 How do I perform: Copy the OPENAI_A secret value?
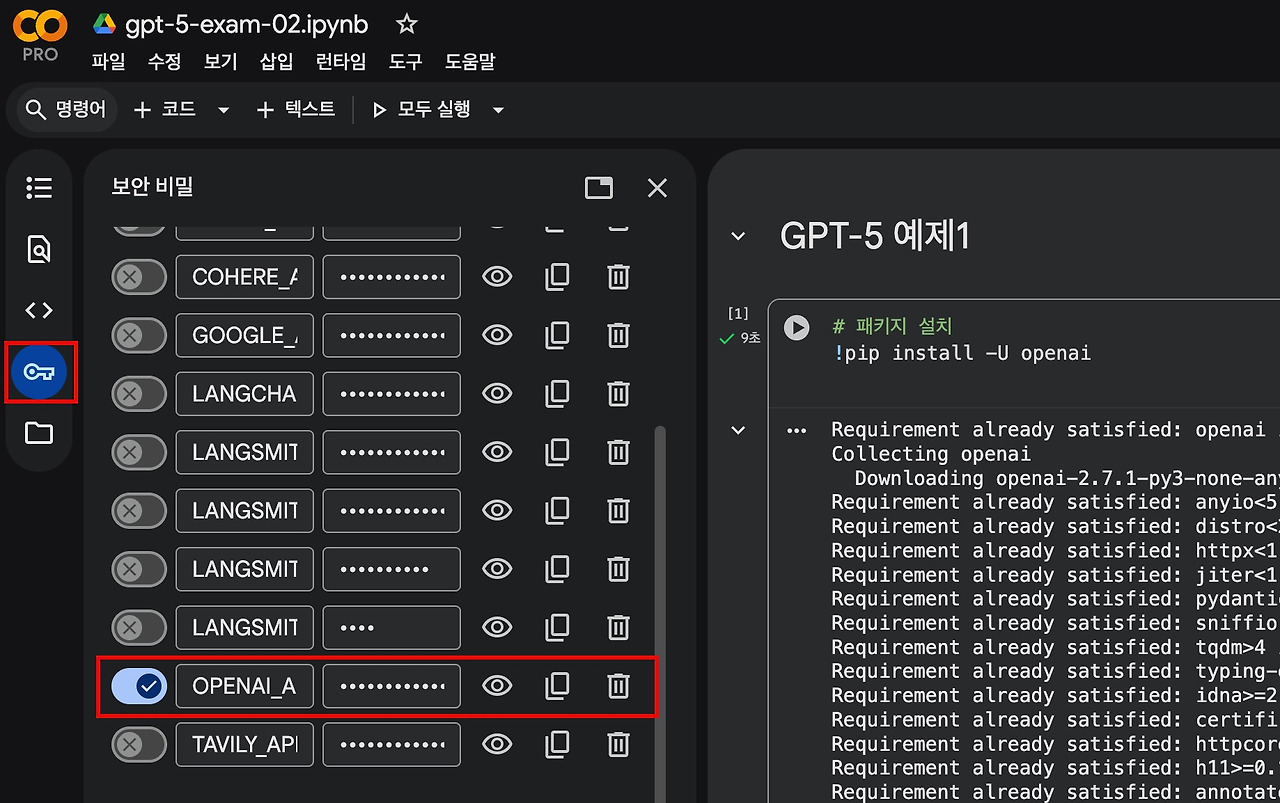[x=557, y=685]
